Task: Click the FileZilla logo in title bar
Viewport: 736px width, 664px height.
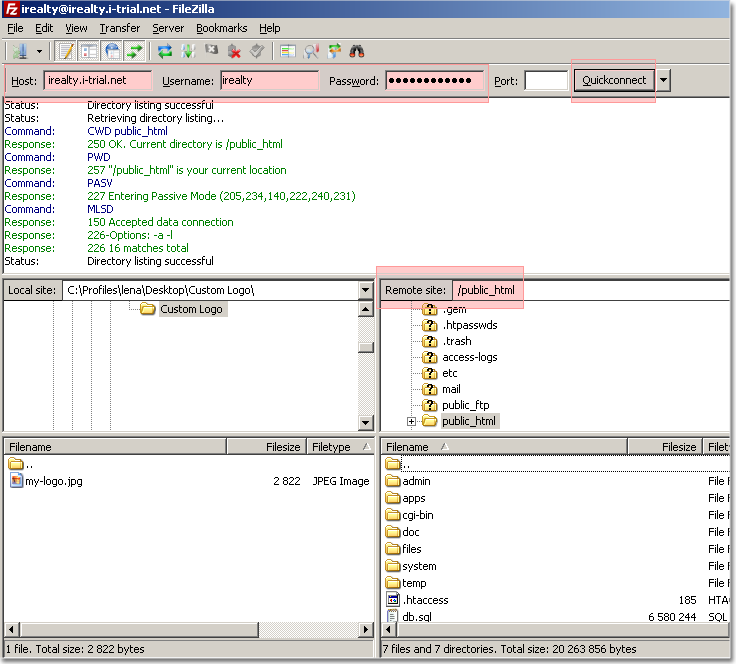Action: [x=11, y=9]
